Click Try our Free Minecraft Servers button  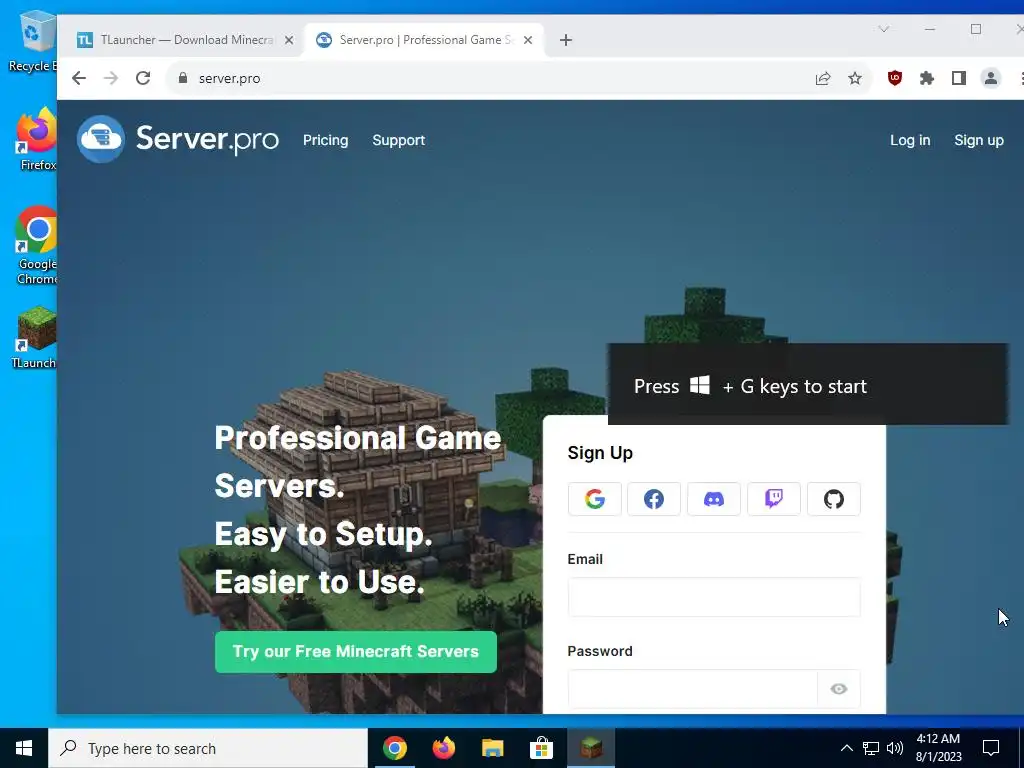click(x=356, y=652)
